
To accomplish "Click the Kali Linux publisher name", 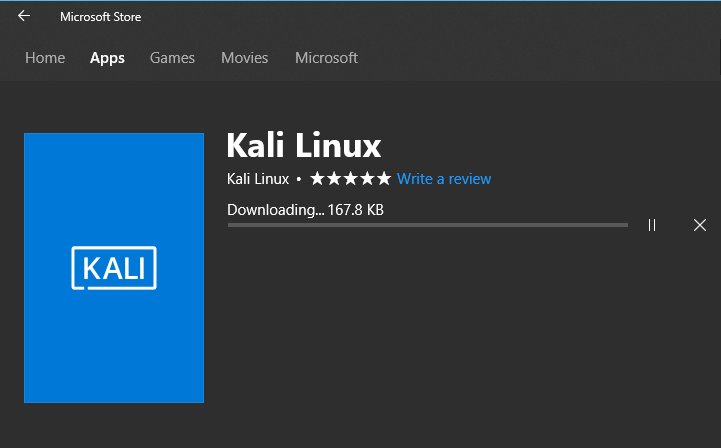I will (258, 179).
